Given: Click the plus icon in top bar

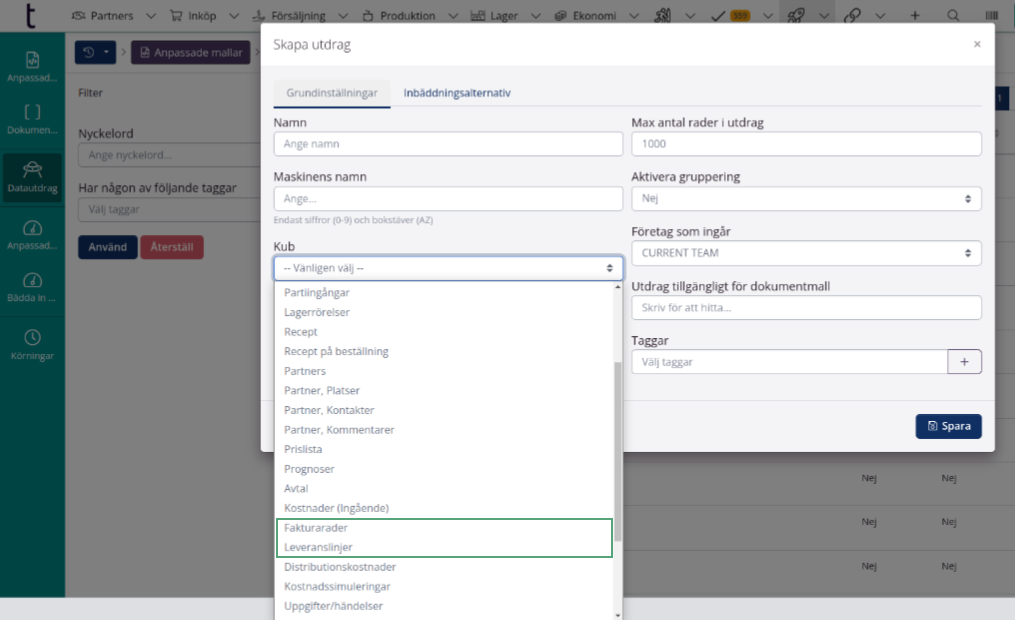Looking at the screenshot, I should tap(915, 16).
